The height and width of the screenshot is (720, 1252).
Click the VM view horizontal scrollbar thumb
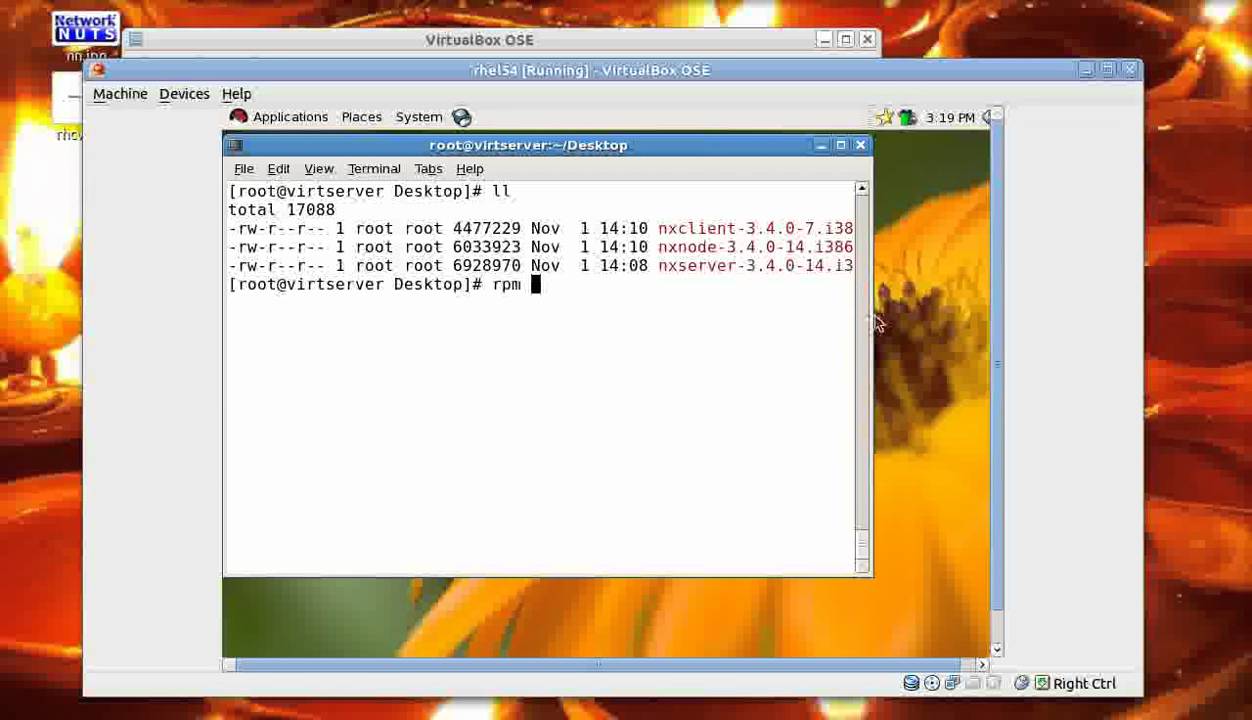click(598, 665)
